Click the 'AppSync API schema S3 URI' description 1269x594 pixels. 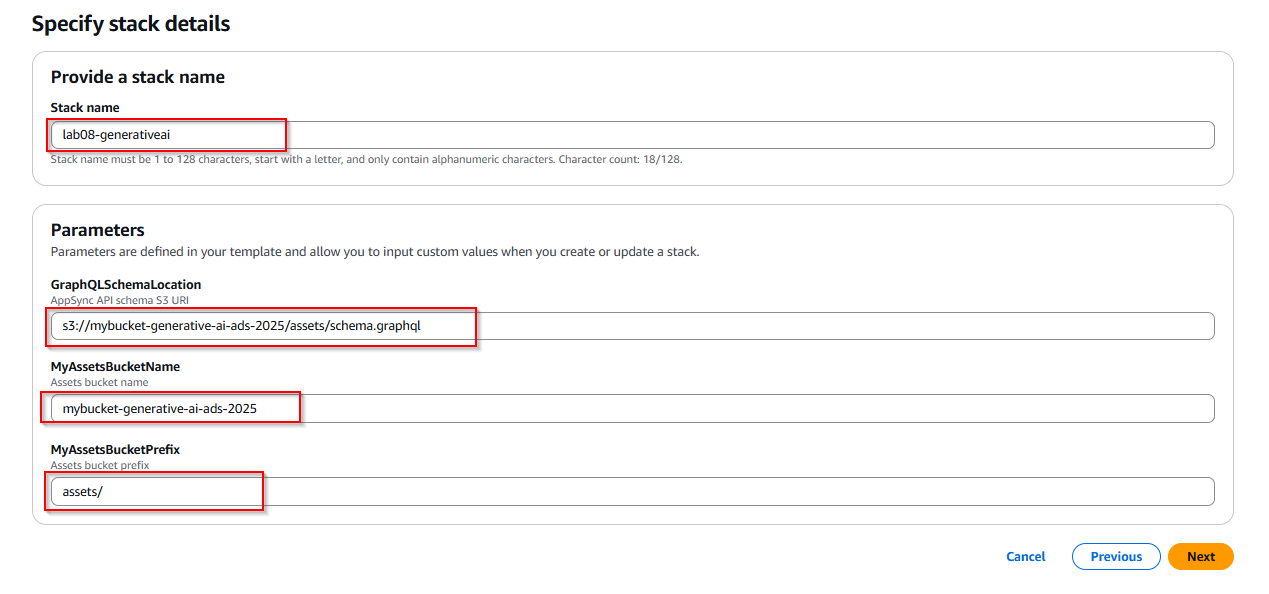click(118, 300)
